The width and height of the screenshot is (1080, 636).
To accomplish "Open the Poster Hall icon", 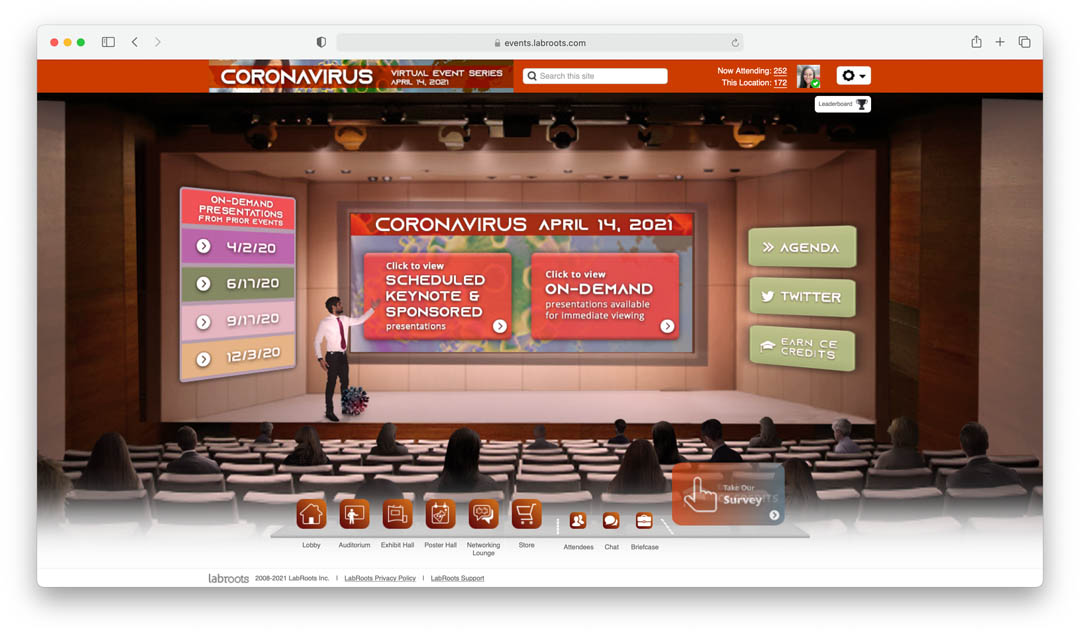I will coord(440,514).
